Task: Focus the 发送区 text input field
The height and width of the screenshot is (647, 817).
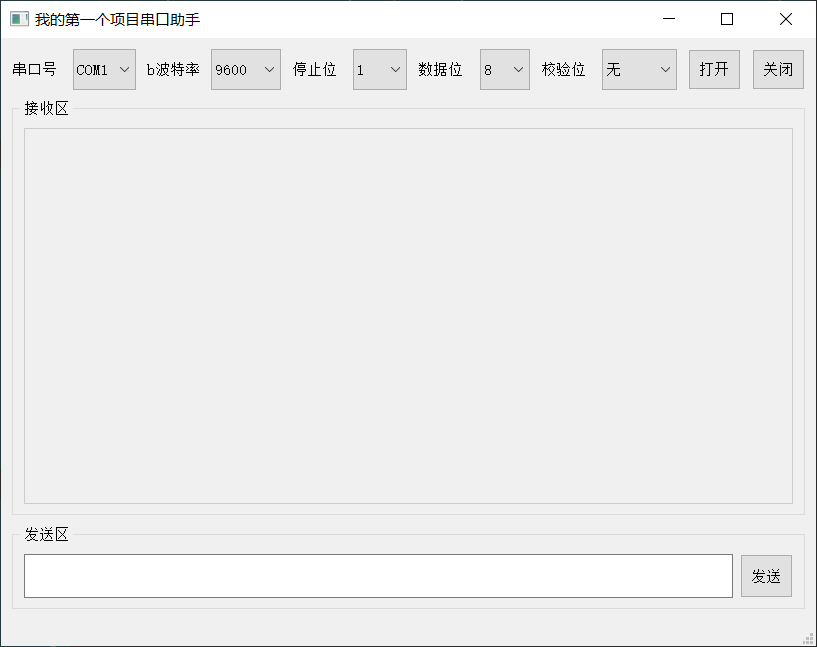Action: [x=378, y=576]
